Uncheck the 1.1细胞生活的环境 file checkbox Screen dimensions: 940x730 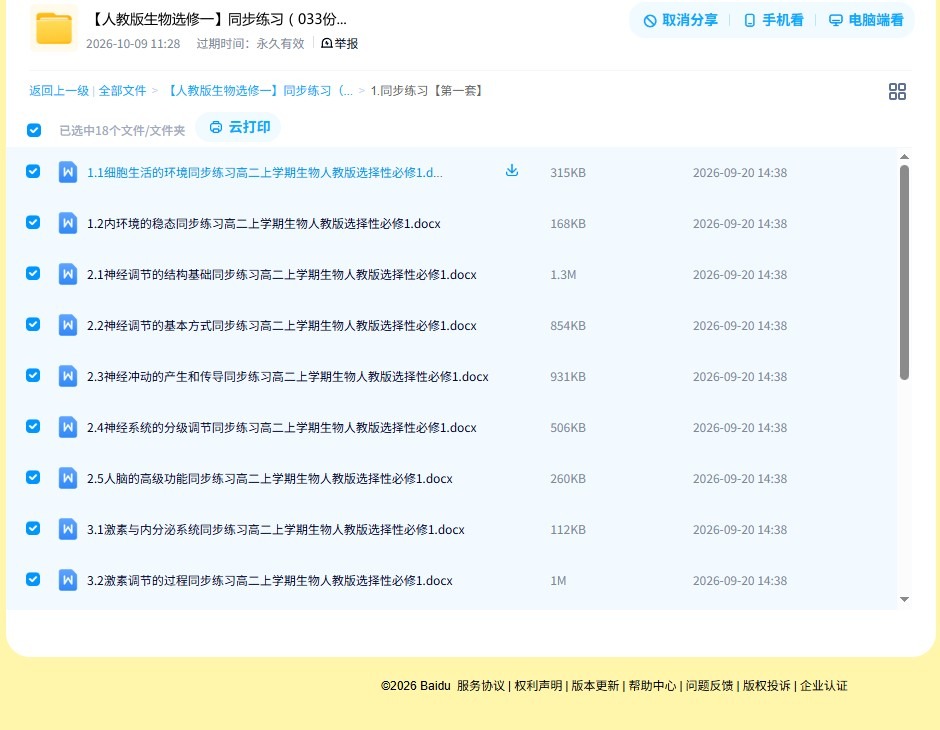(33, 171)
